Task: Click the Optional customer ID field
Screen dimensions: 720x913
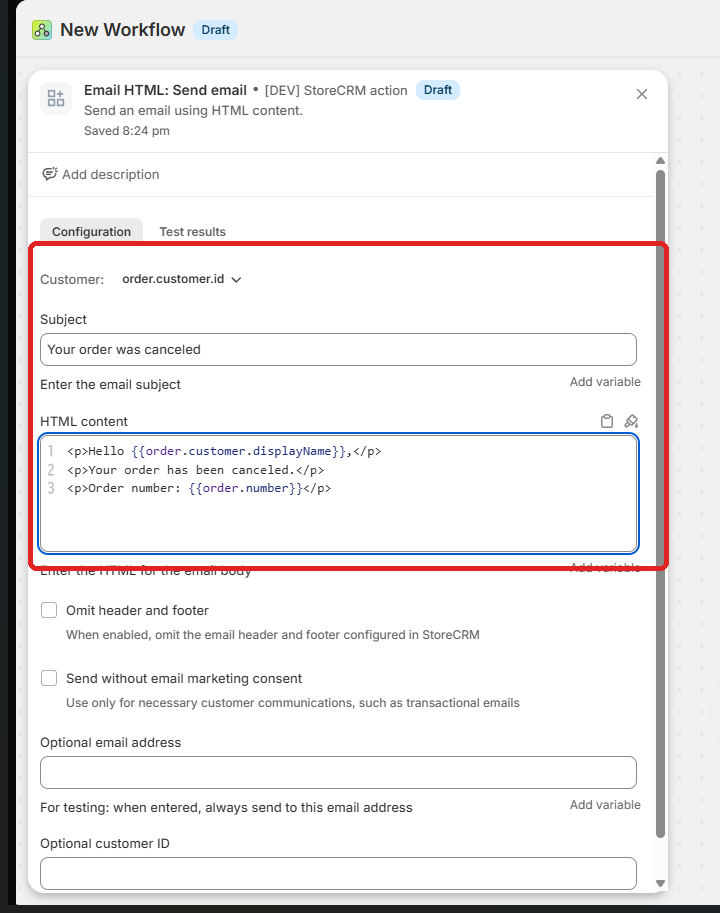Action: 338,873
